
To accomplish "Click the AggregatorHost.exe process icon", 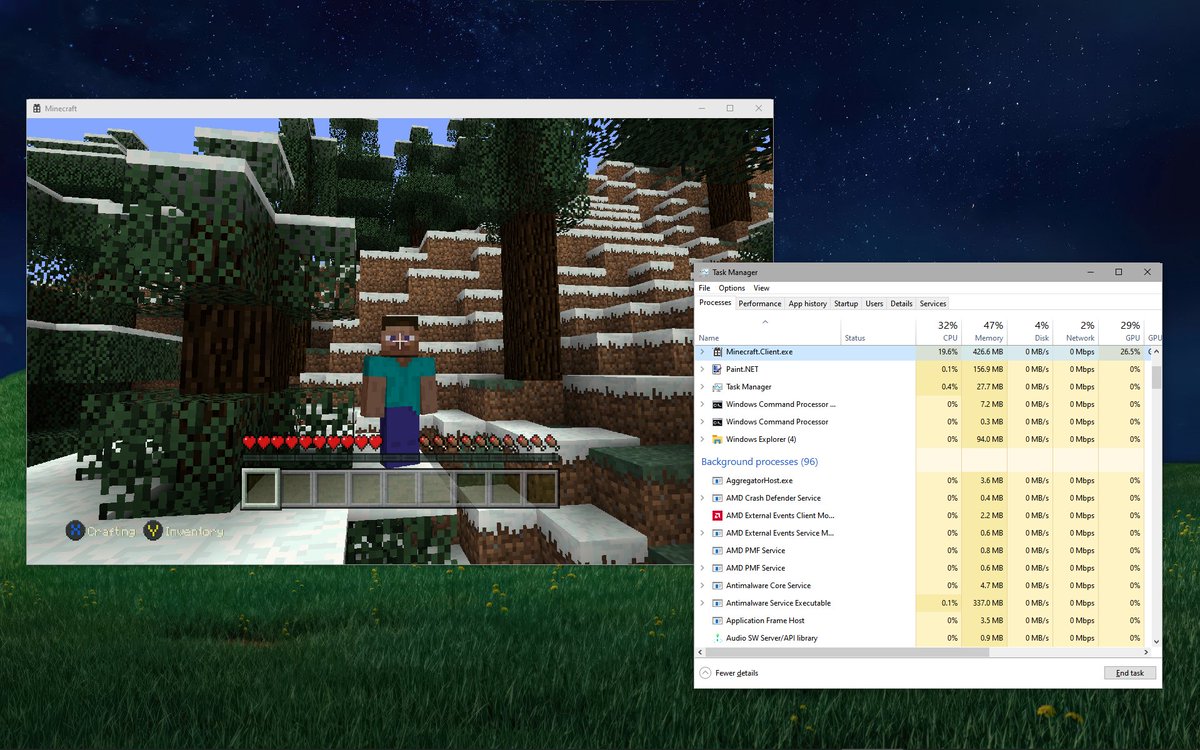I will (718, 481).
